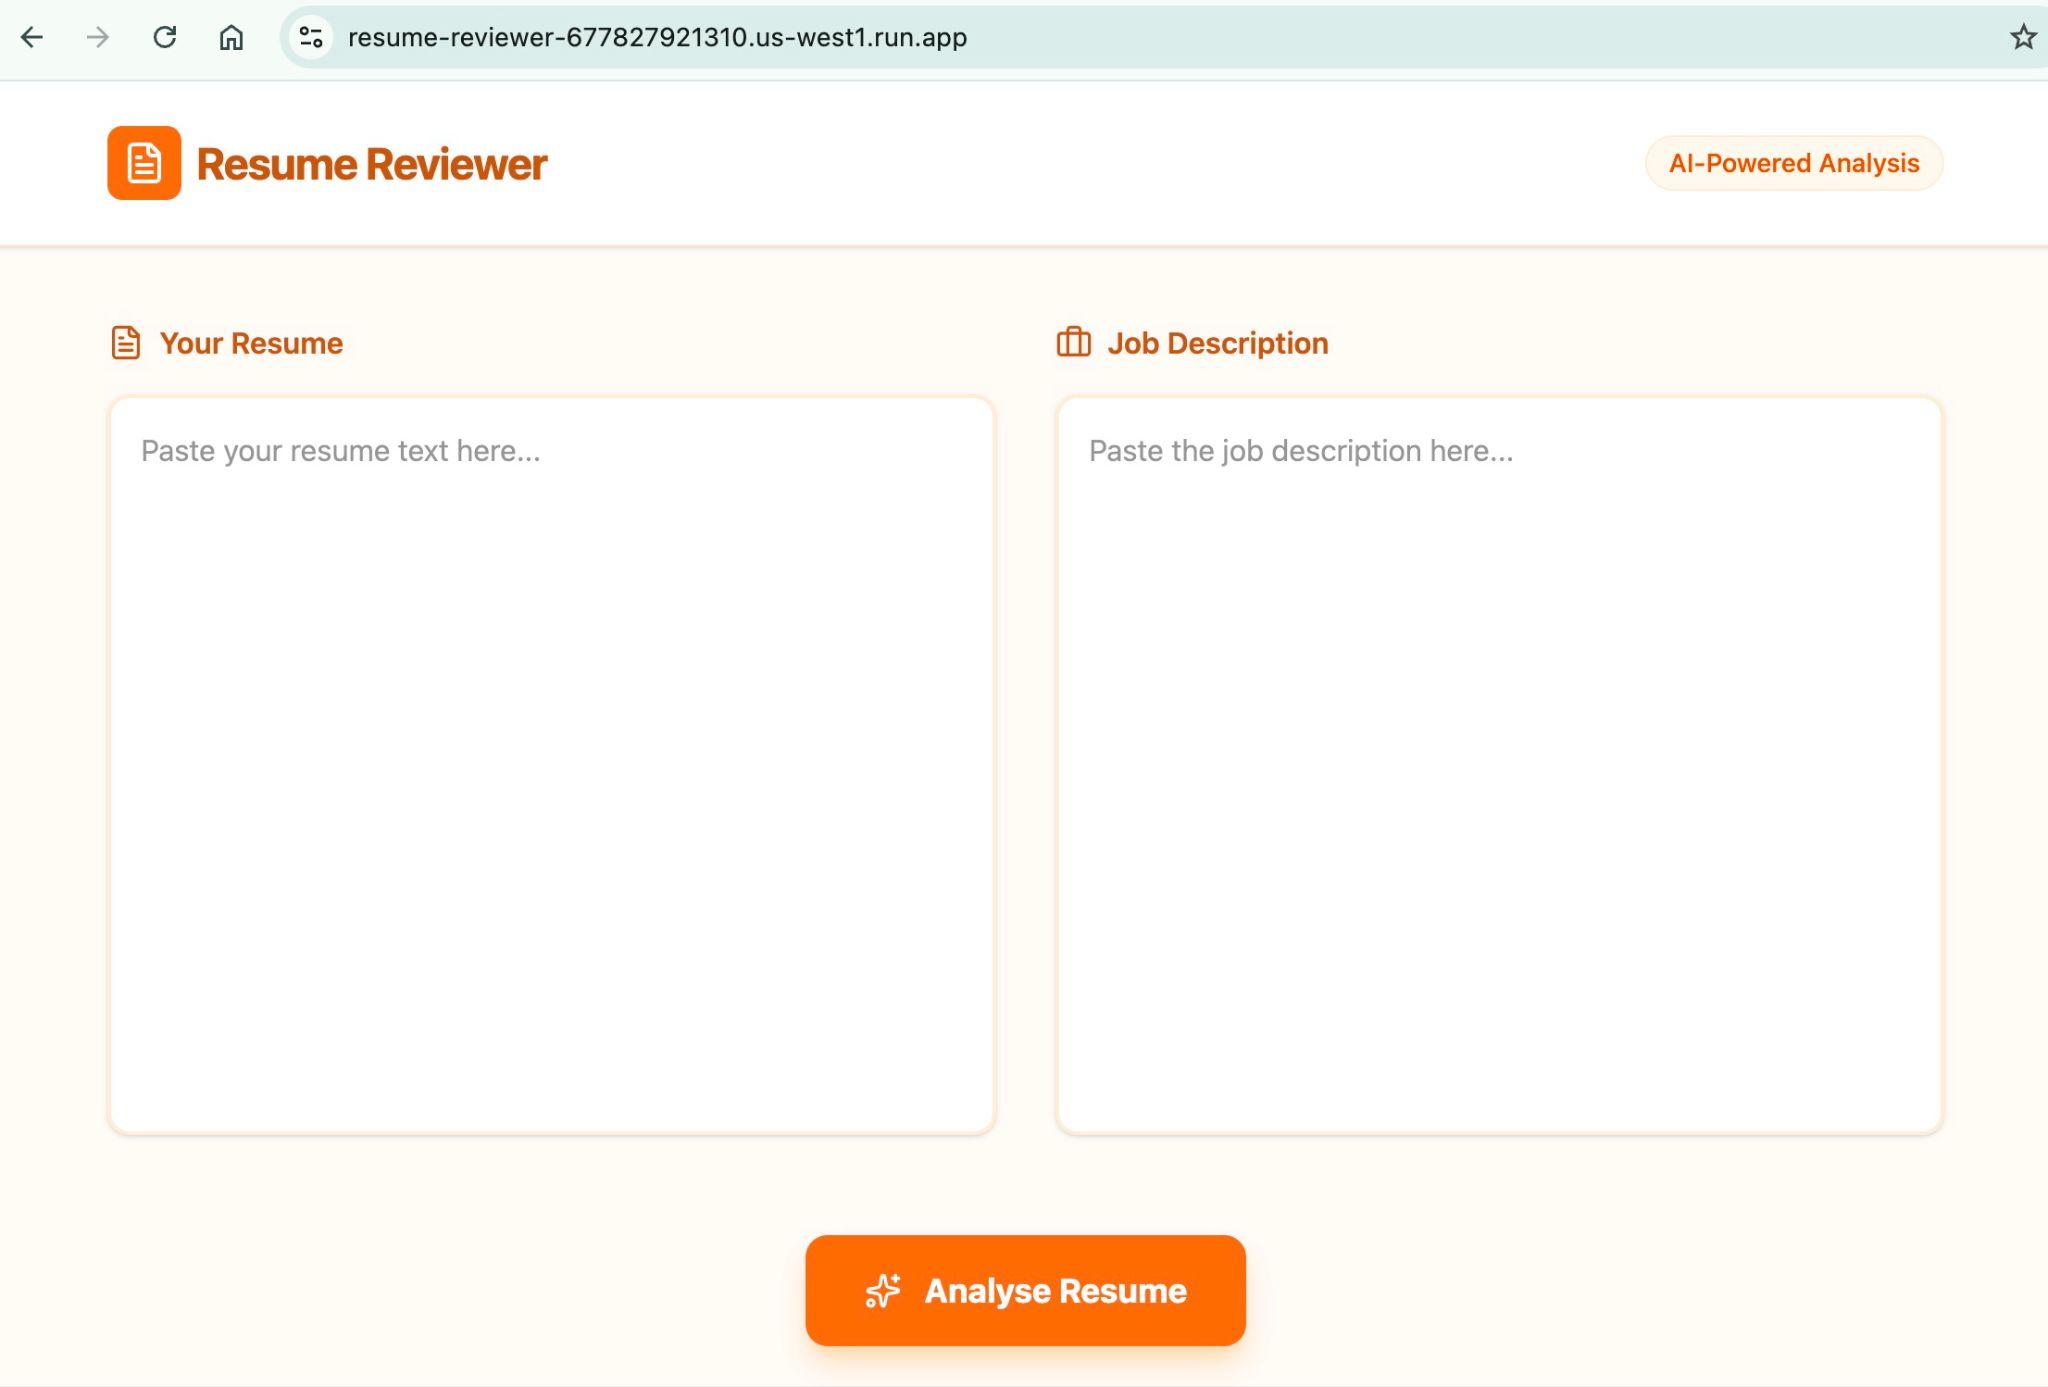Focus the large job description text box
This screenshot has height=1387, width=2048.
click(1498, 790)
